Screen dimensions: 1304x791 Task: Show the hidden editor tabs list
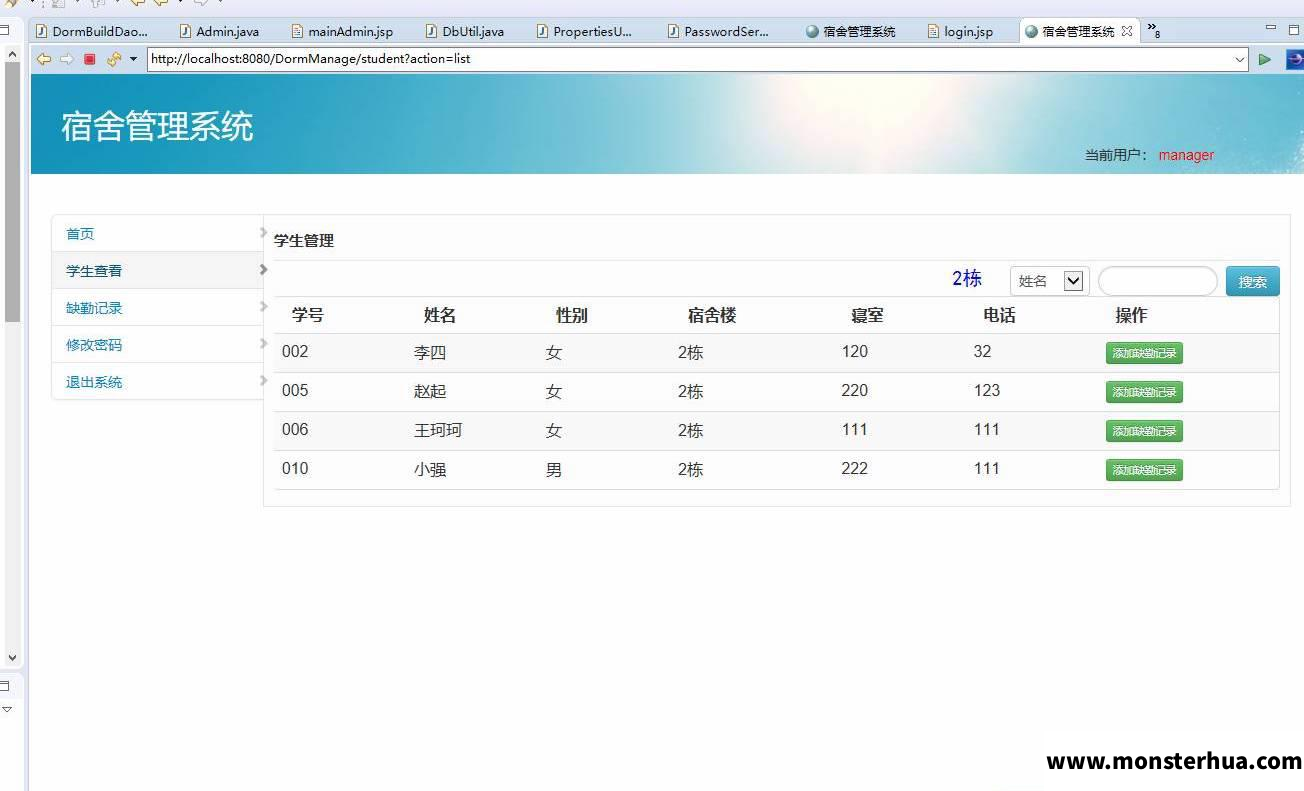click(x=1153, y=30)
